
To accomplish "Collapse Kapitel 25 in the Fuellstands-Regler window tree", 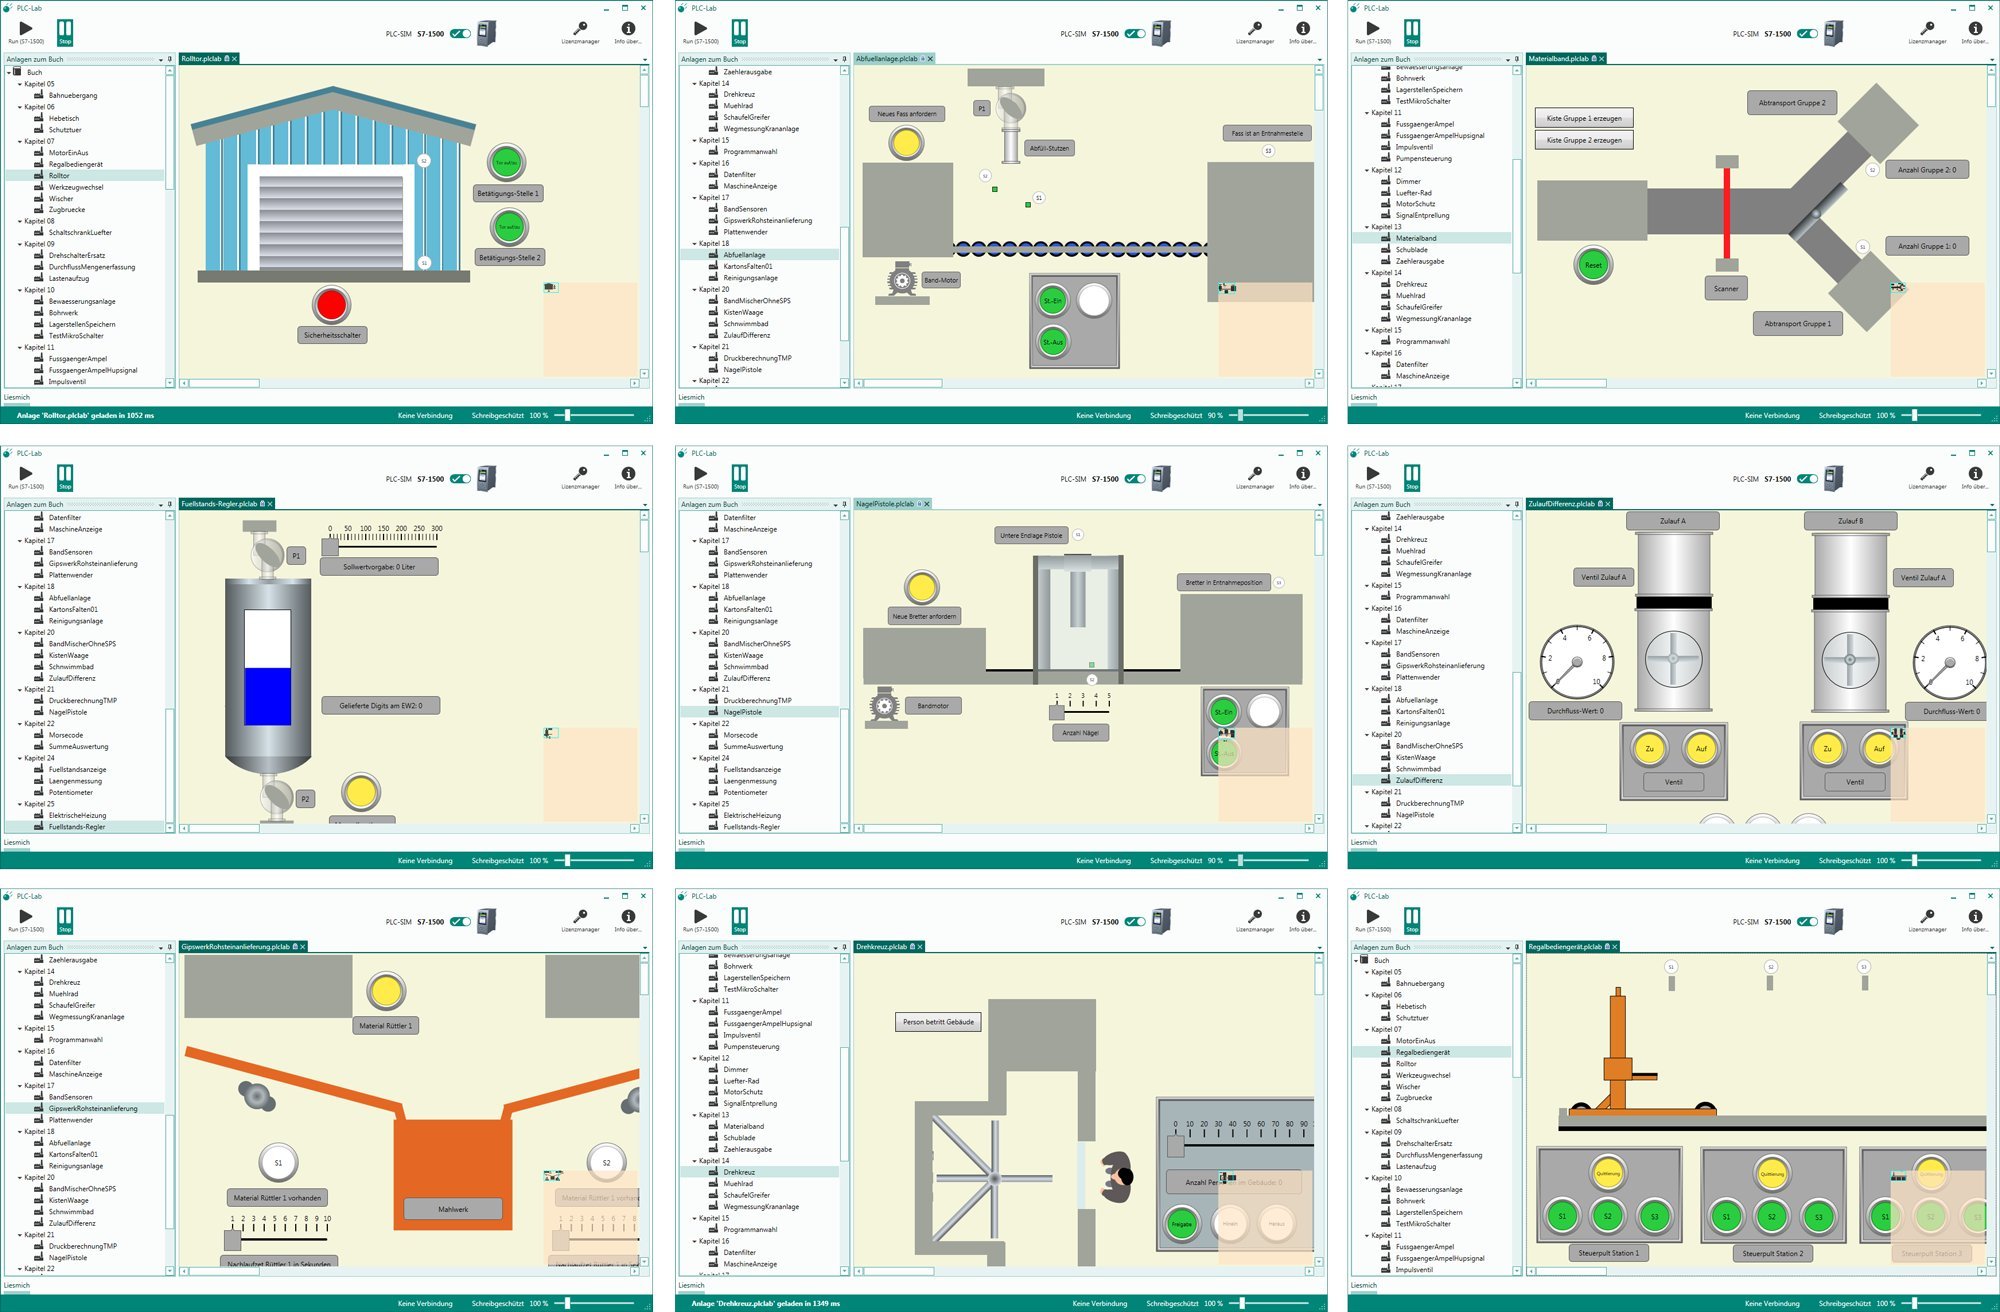I will [20, 804].
